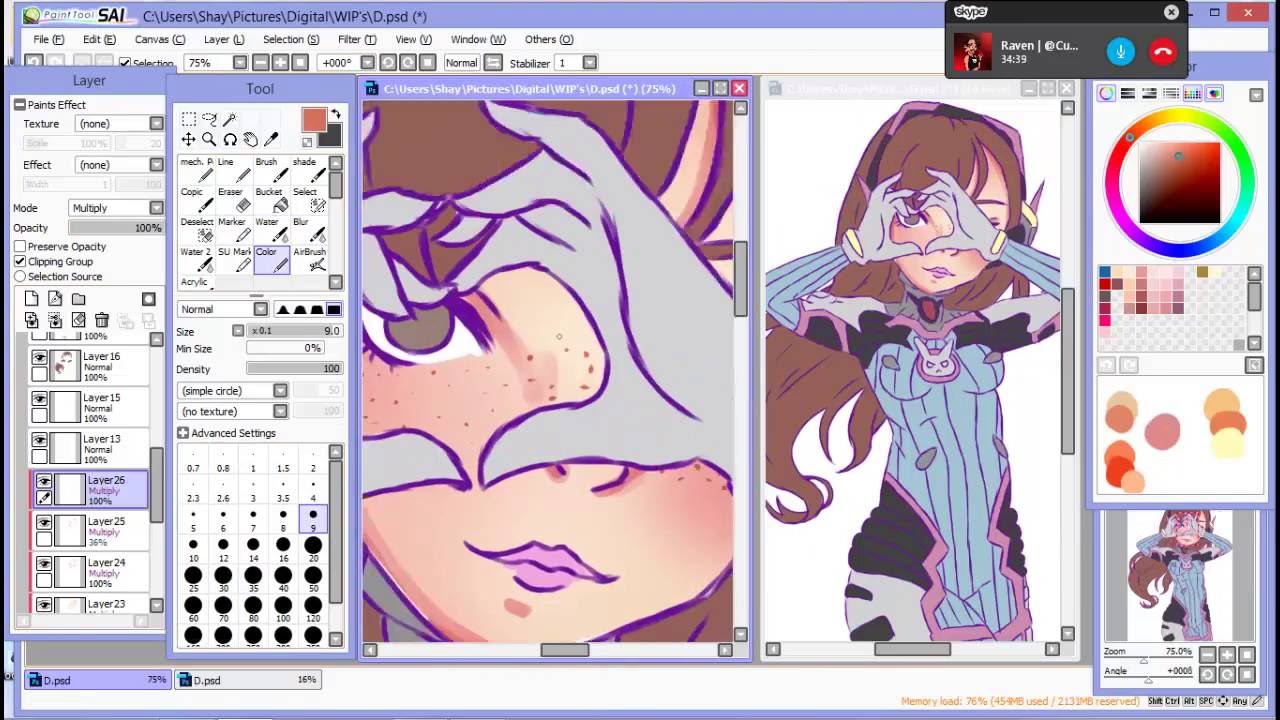The width and height of the screenshot is (1280, 720).
Task: Select the Rotate view tool
Action: pos(230,140)
